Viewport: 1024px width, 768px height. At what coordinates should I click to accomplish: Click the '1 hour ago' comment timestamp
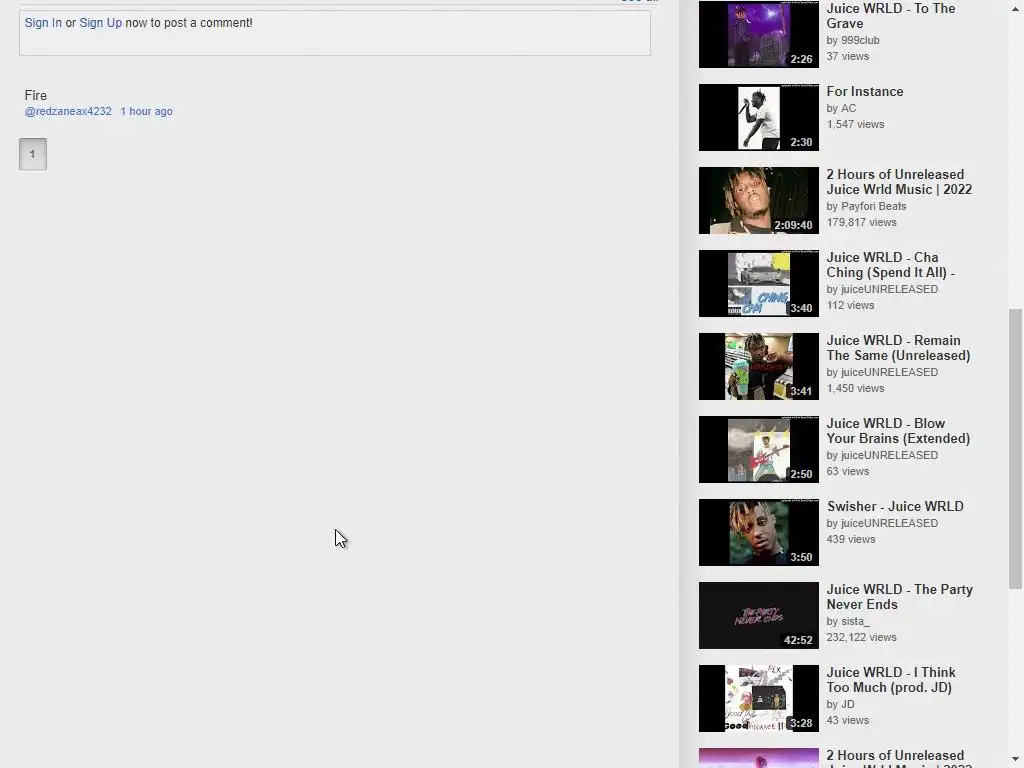146,111
